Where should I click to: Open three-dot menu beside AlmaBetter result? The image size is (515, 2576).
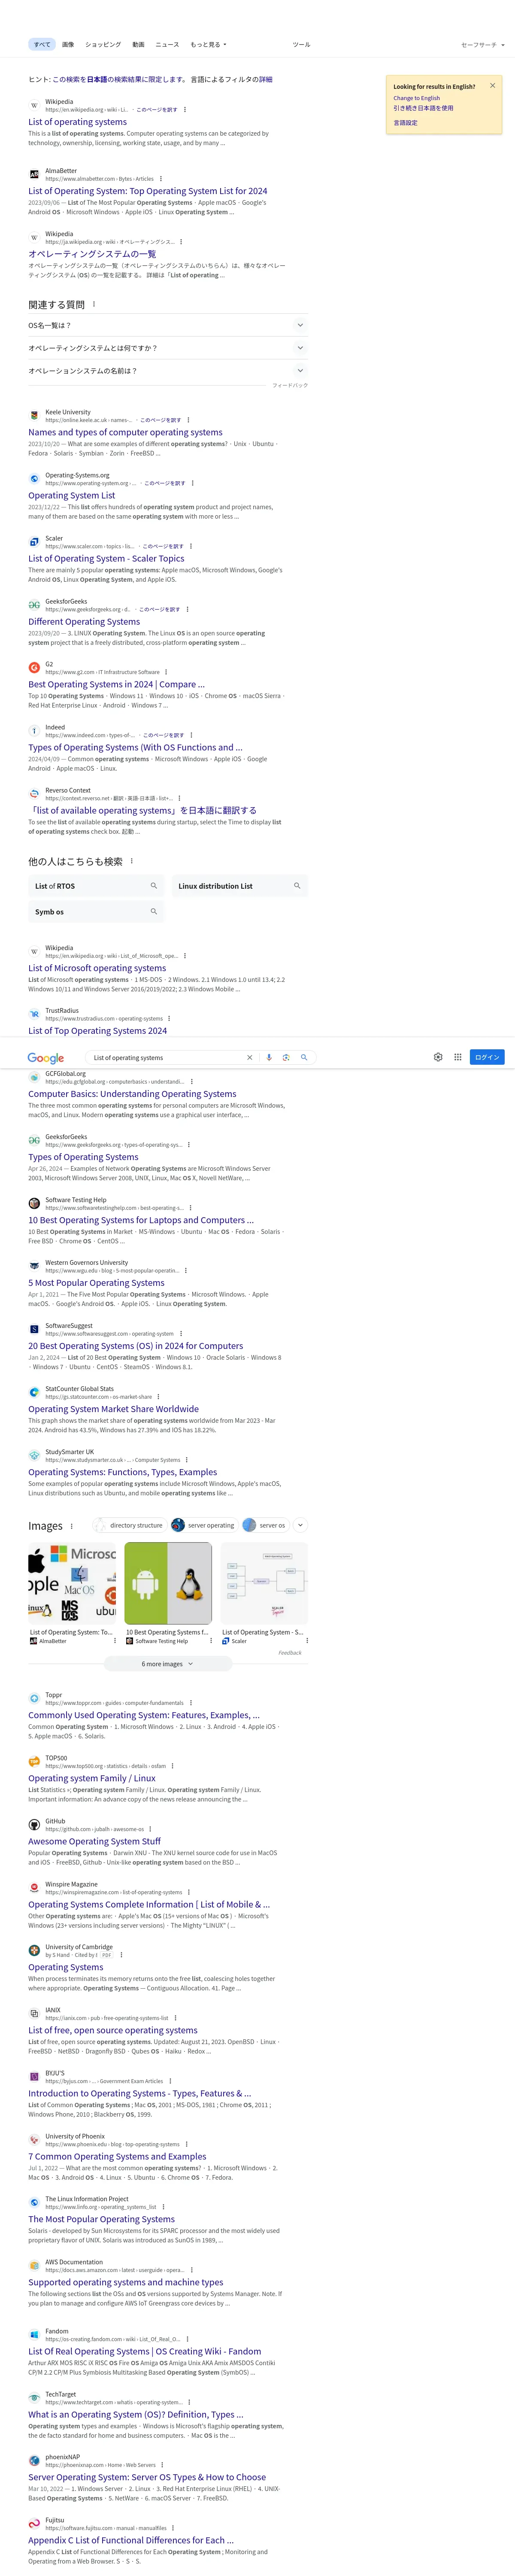click(161, 179)
